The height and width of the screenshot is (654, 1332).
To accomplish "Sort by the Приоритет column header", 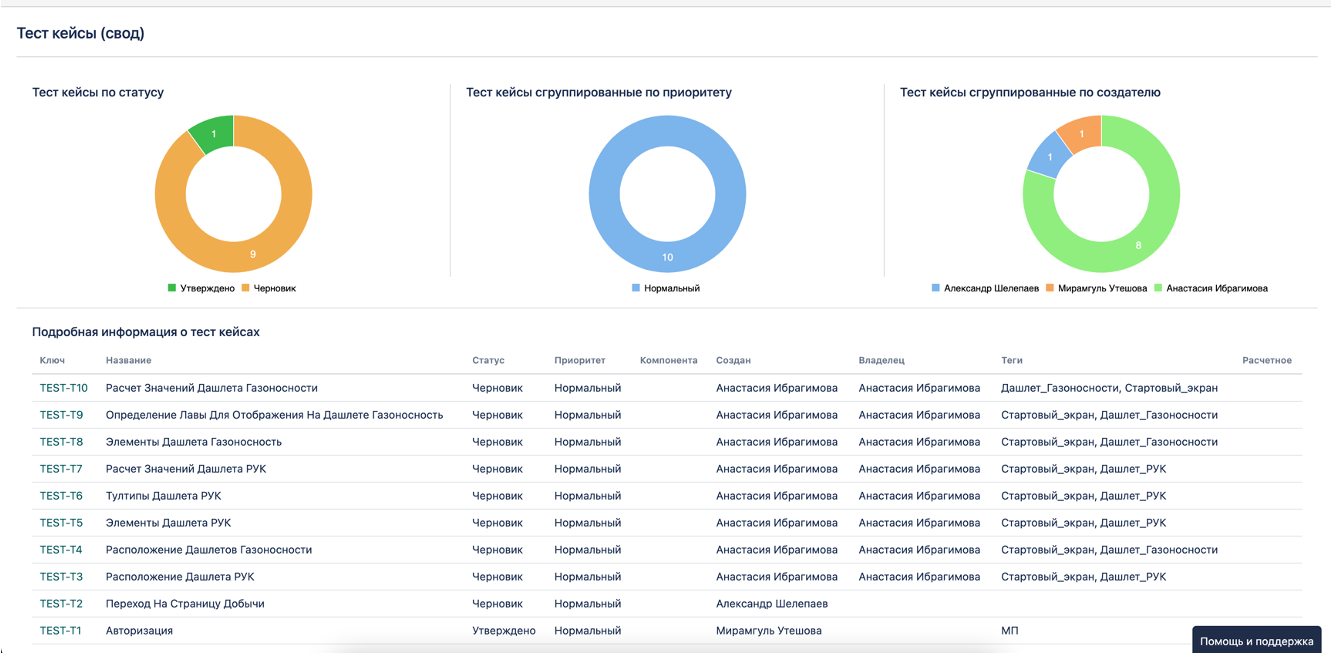I will tap(580, 360).
